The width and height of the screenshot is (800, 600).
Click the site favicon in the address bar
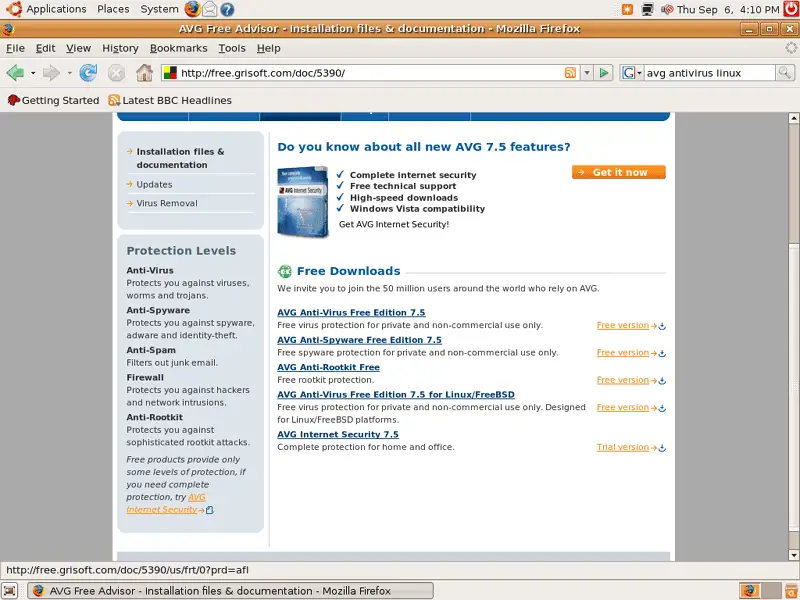[x=170, y=73]
